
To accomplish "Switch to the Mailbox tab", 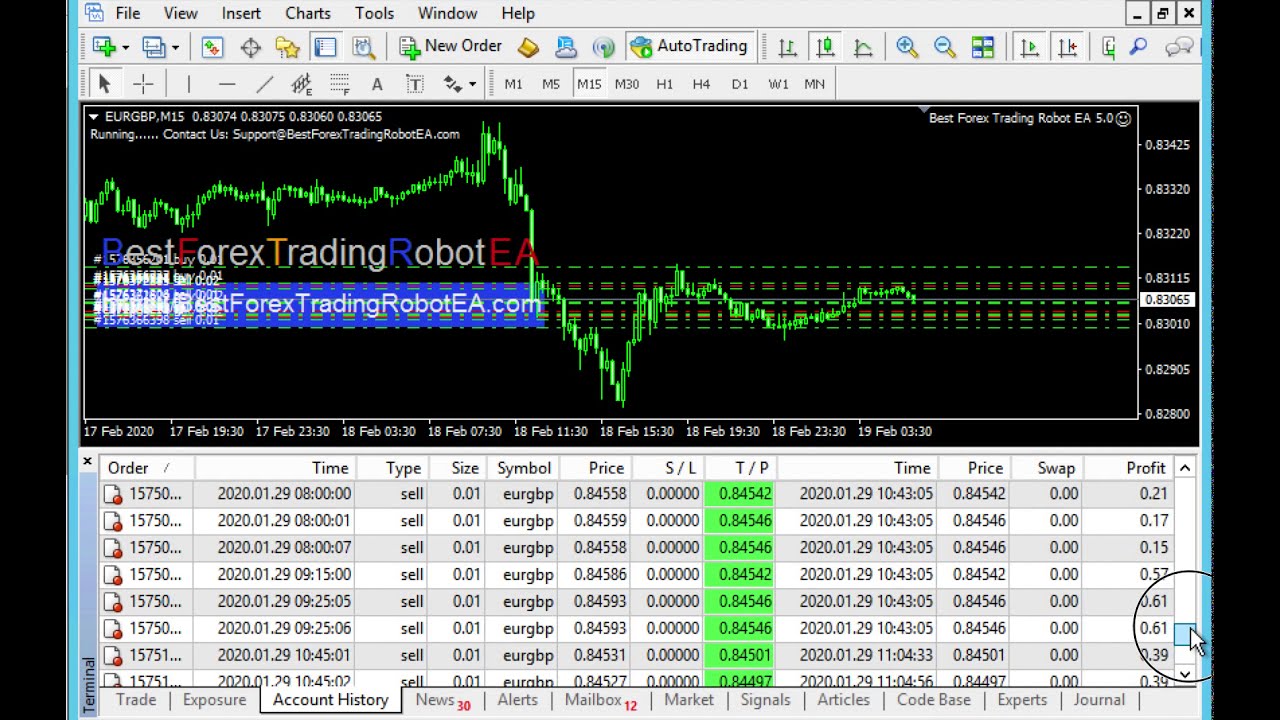I will pos(600,700).
